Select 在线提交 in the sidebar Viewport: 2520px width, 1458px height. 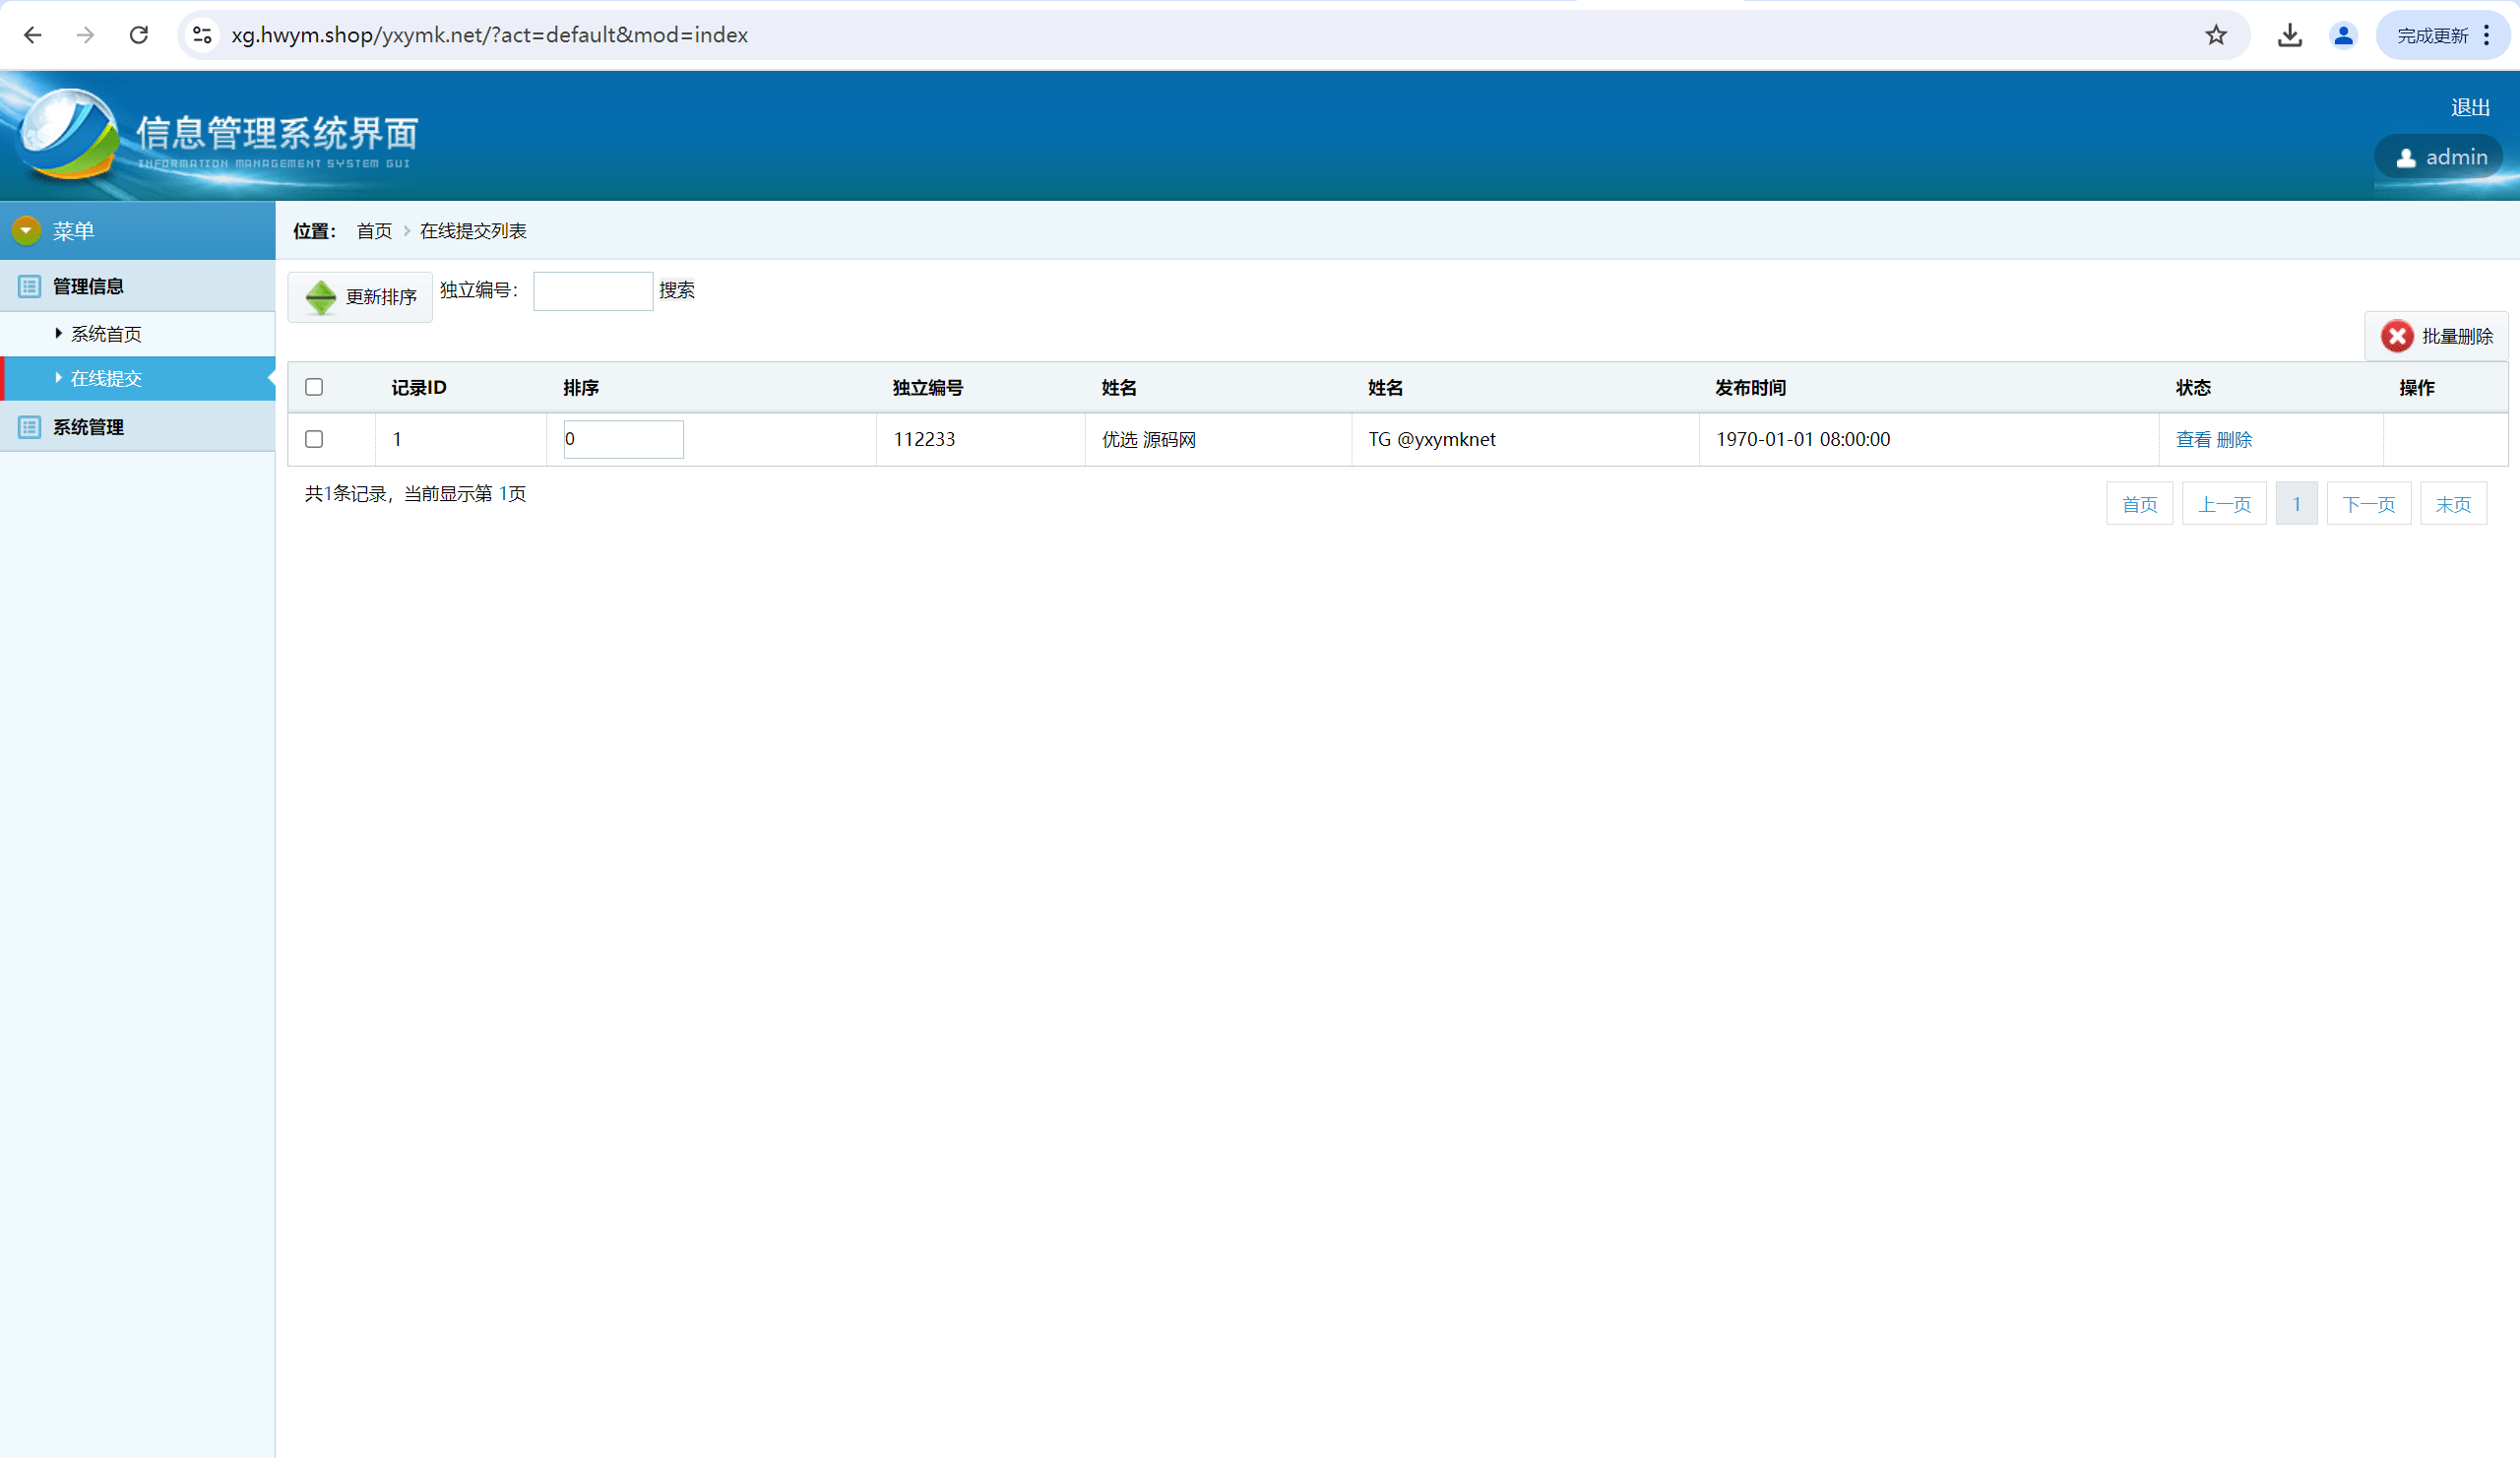click(138, 378)
